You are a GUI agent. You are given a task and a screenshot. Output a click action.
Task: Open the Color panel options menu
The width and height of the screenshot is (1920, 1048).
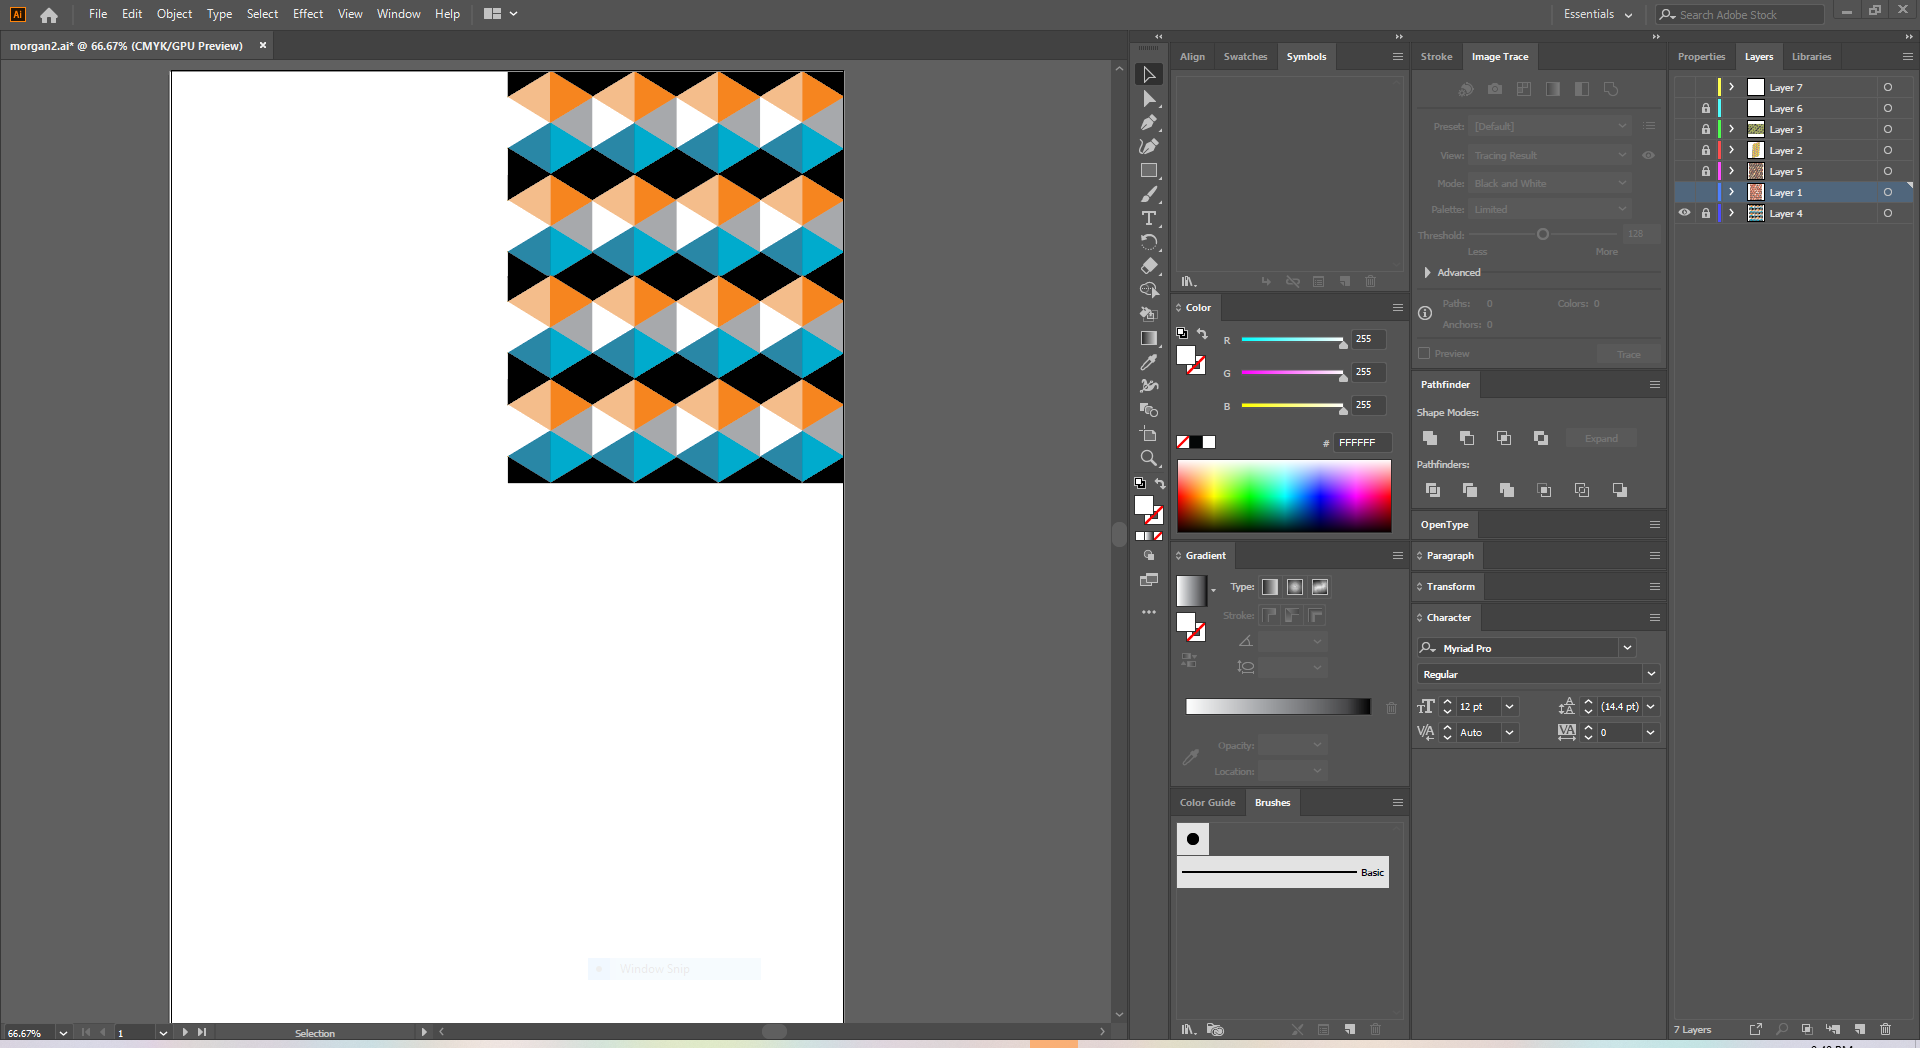coord(1398,308)
